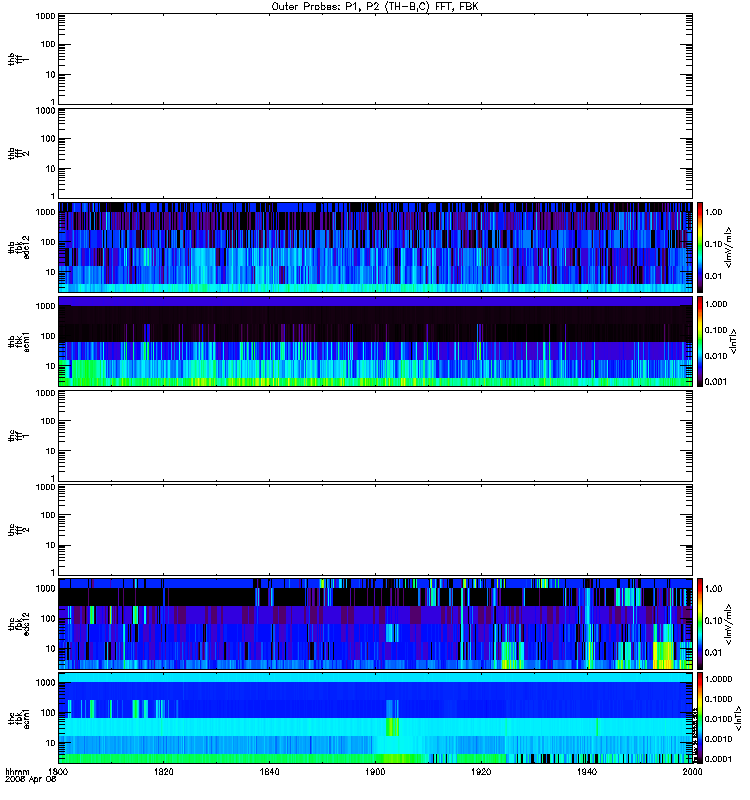Click '0.0010' on the thc scm1 color bar
The height and width of the screenshot is (800, 750).
tap(718, 739)
